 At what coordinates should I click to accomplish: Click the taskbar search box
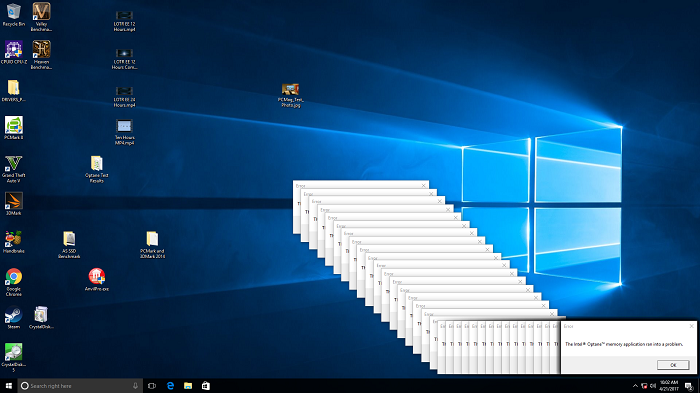tap(80, 385)
